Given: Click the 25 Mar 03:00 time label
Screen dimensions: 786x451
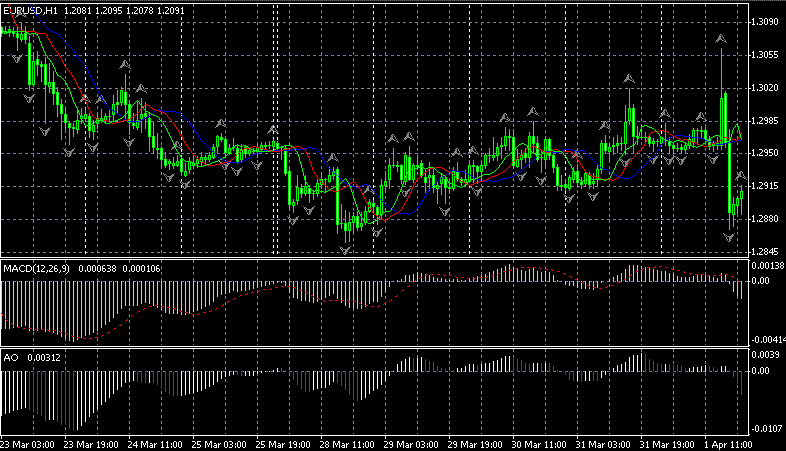Looking at the screenshot, I should (x=219, y=445).
